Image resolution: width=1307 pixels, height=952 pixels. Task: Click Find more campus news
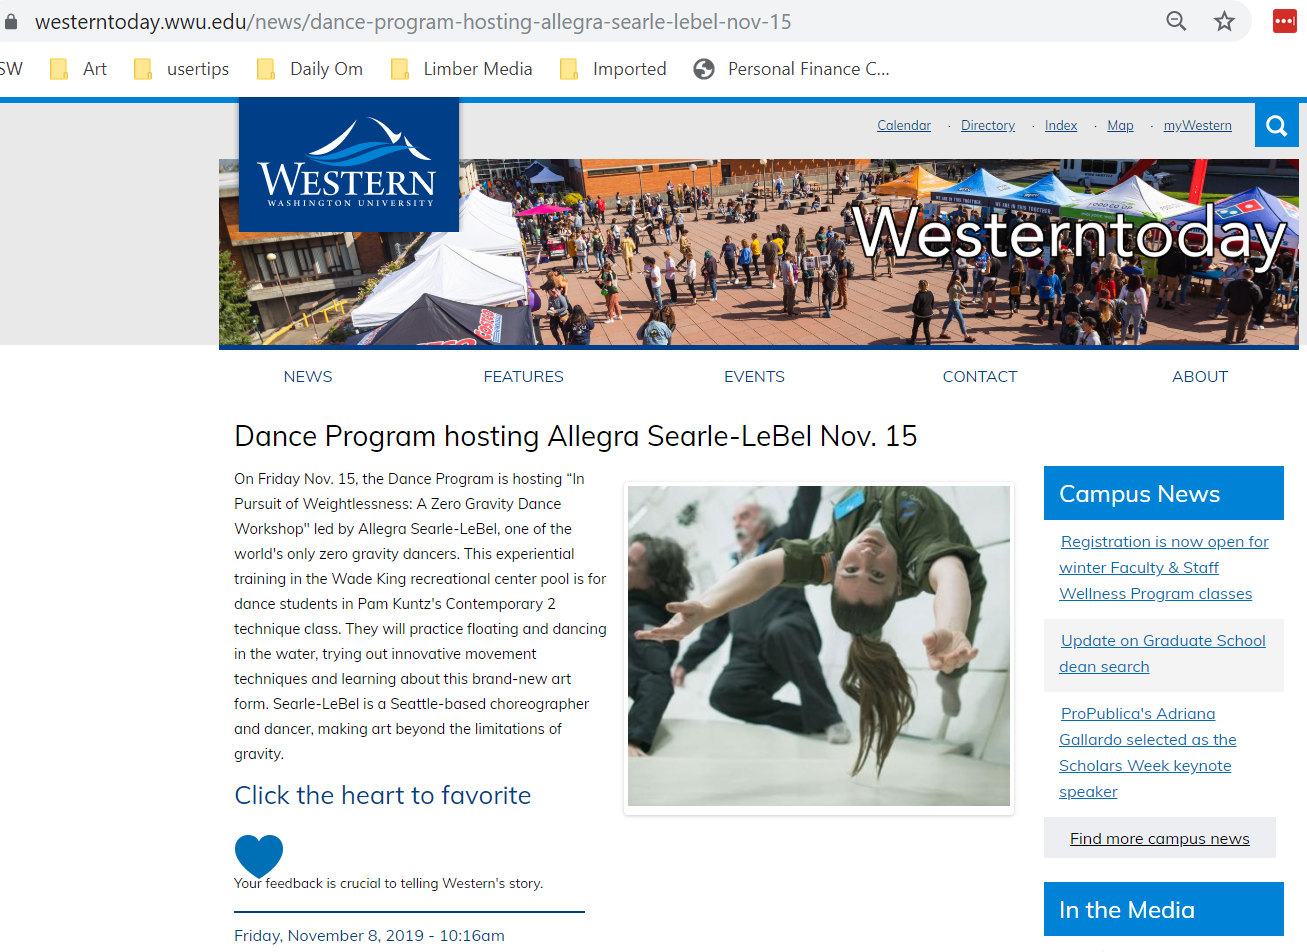click(1160, 838)
